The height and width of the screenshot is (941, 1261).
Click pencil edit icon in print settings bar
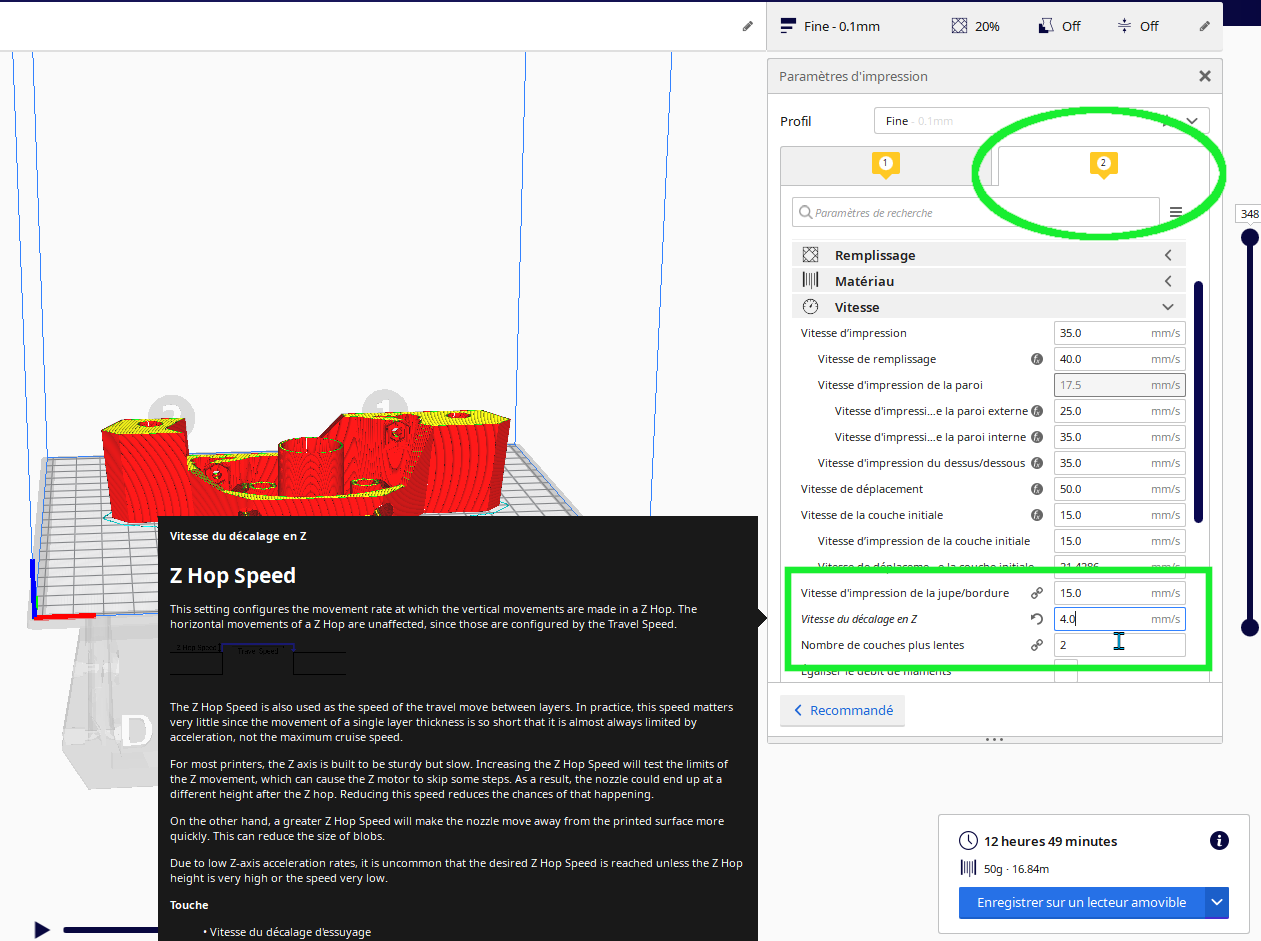[1205, 26]
